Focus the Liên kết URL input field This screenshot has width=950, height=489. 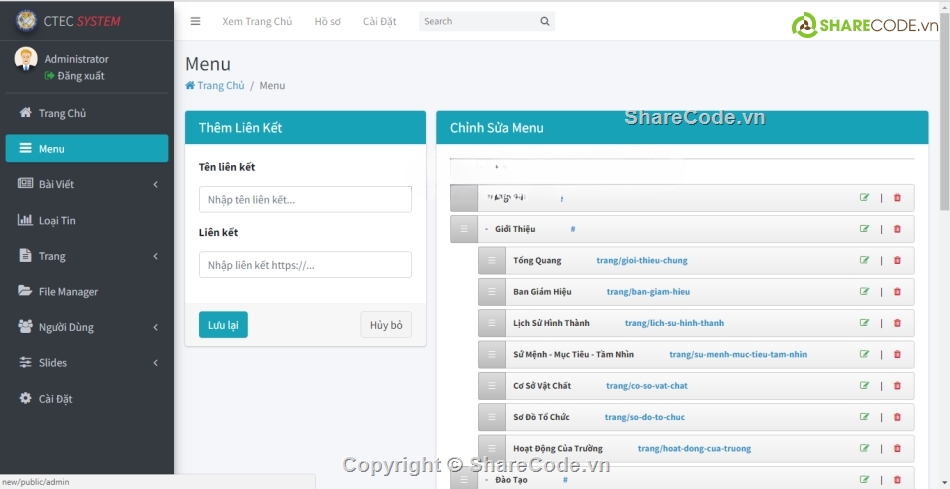[305, 265]
